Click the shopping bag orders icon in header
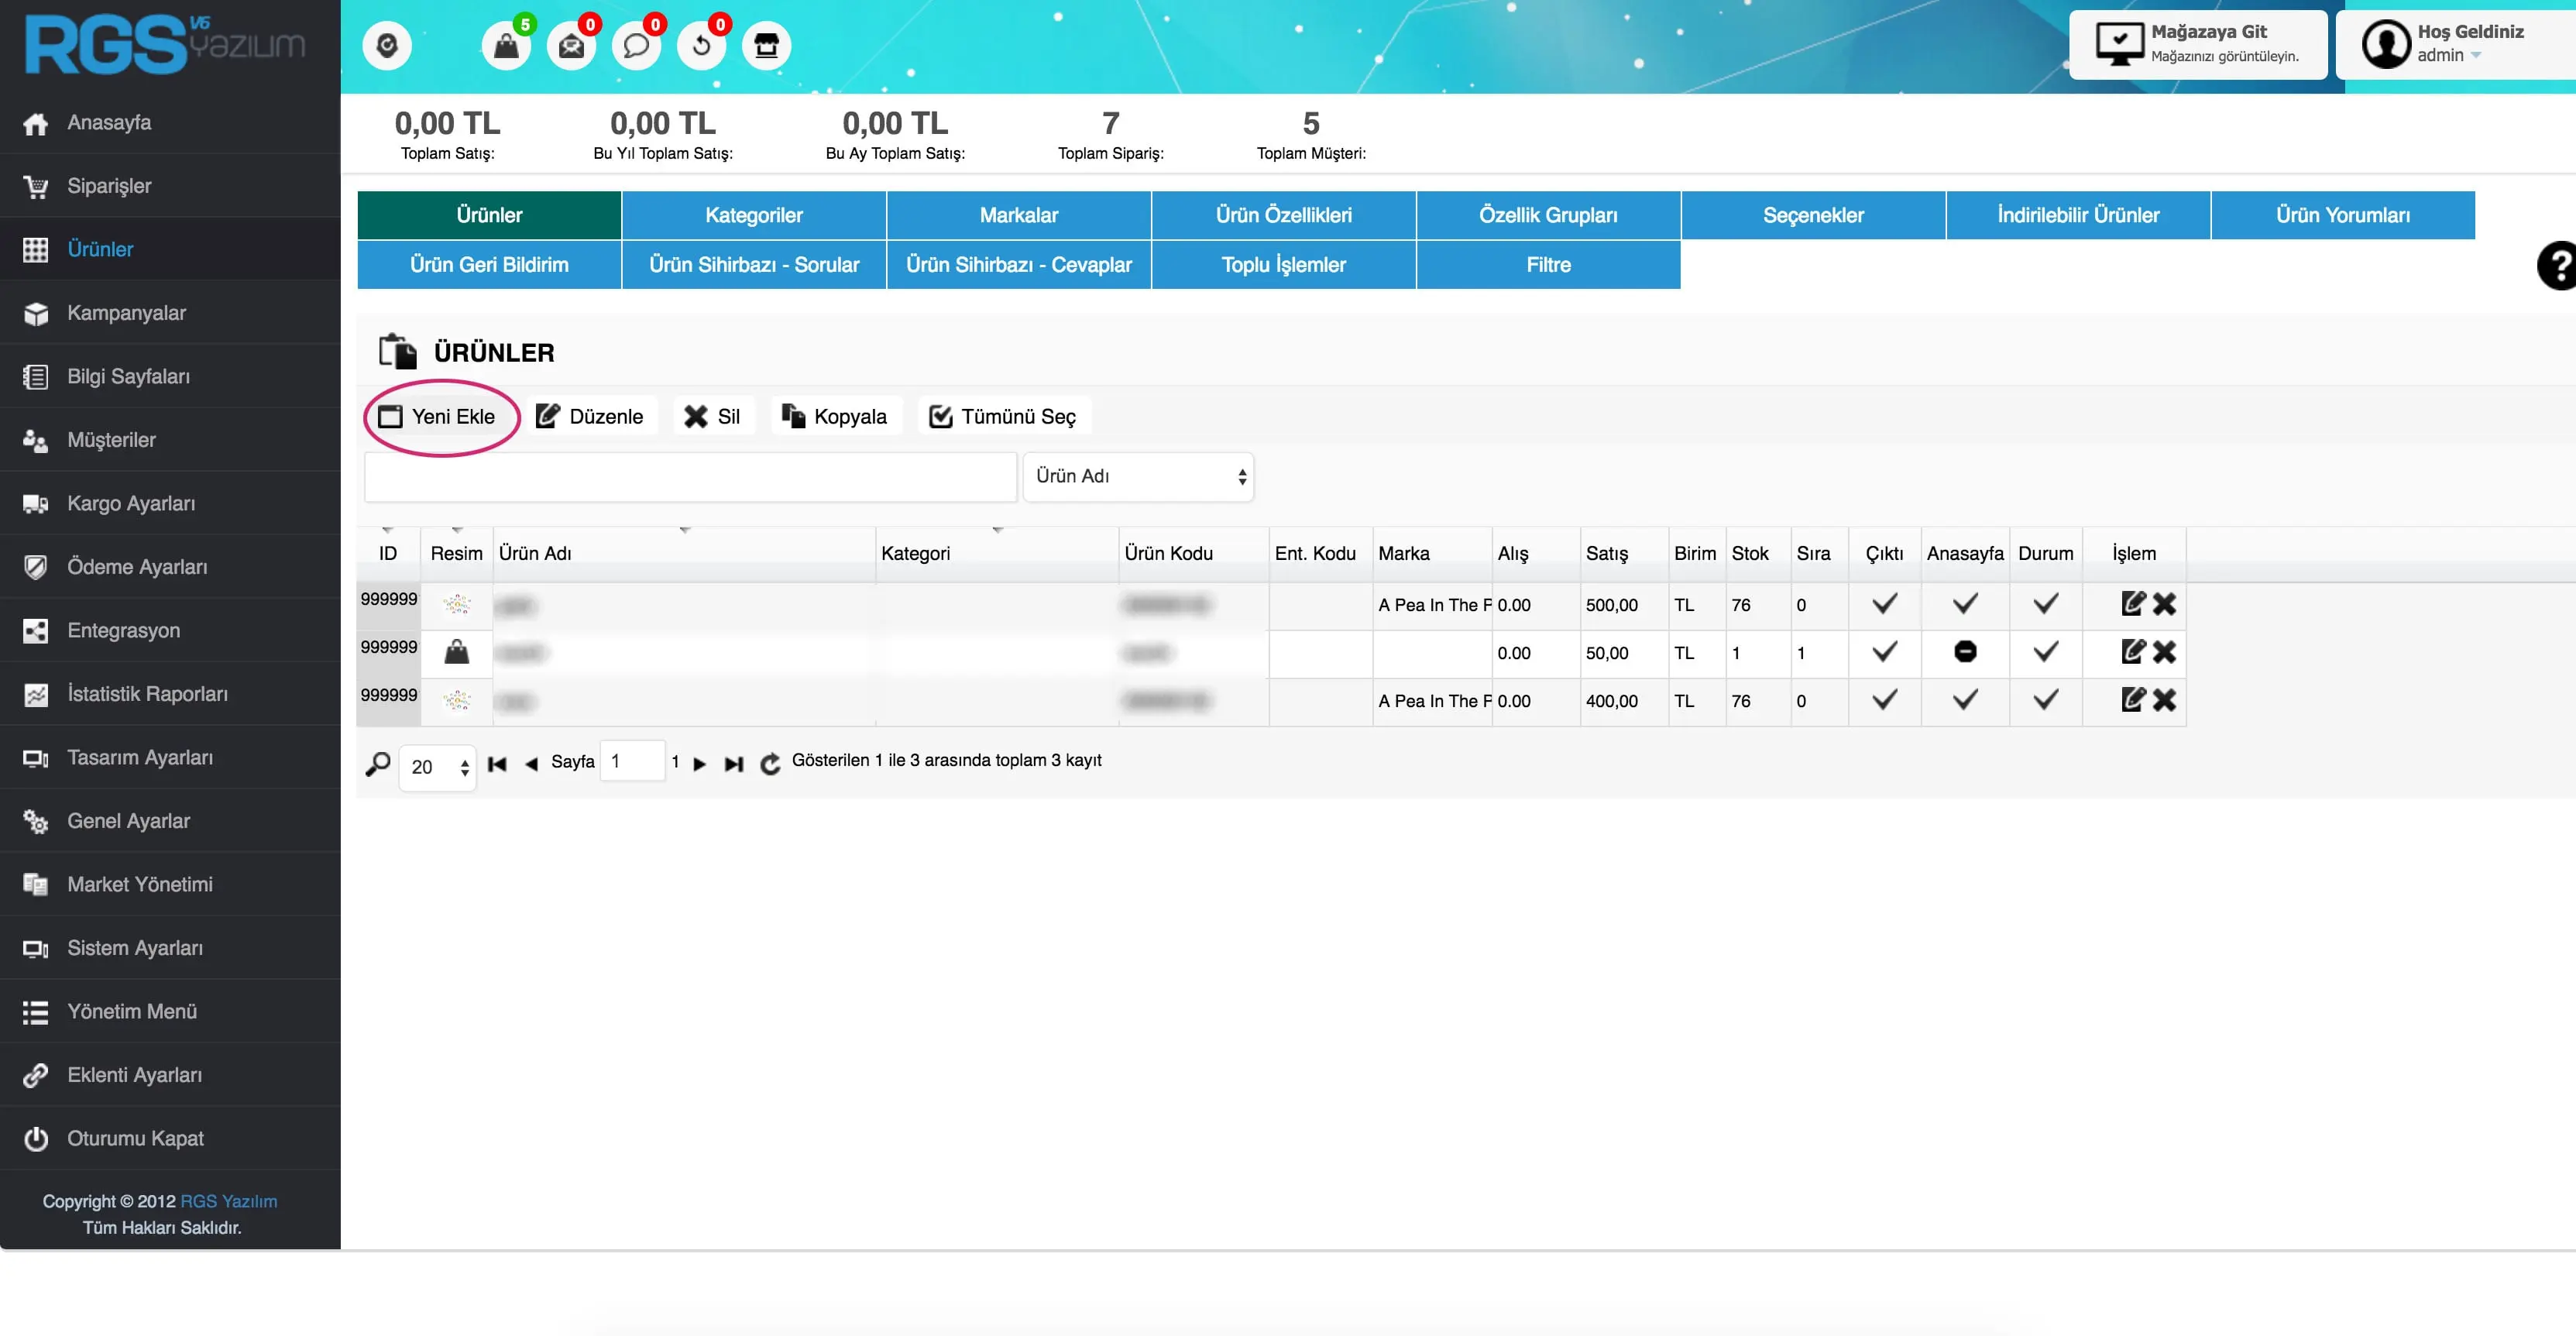 (x=506, y=46)
